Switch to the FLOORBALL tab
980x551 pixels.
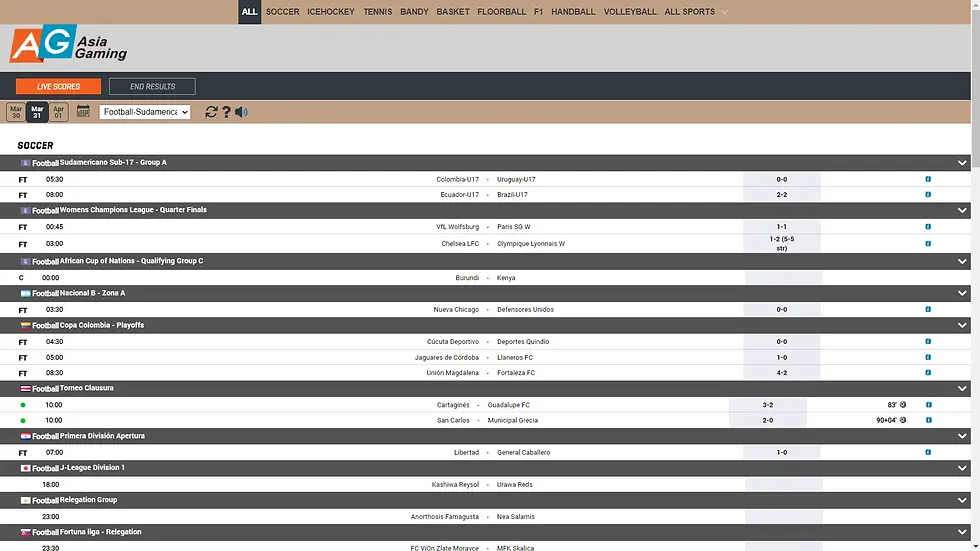[501, 12]
